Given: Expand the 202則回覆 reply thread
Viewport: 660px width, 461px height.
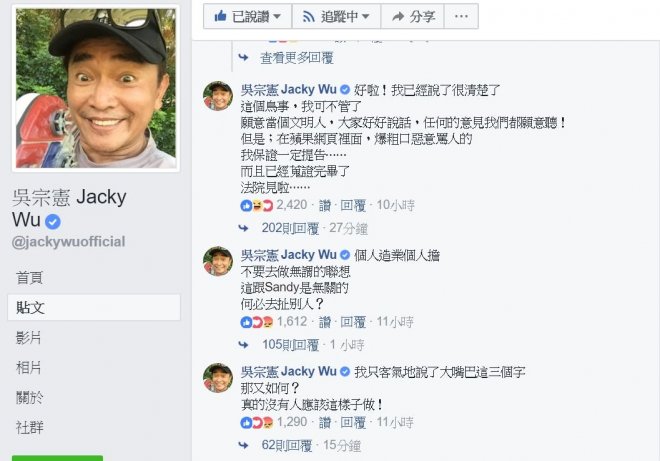Looking at the screenshot, I should coord(290,228).
